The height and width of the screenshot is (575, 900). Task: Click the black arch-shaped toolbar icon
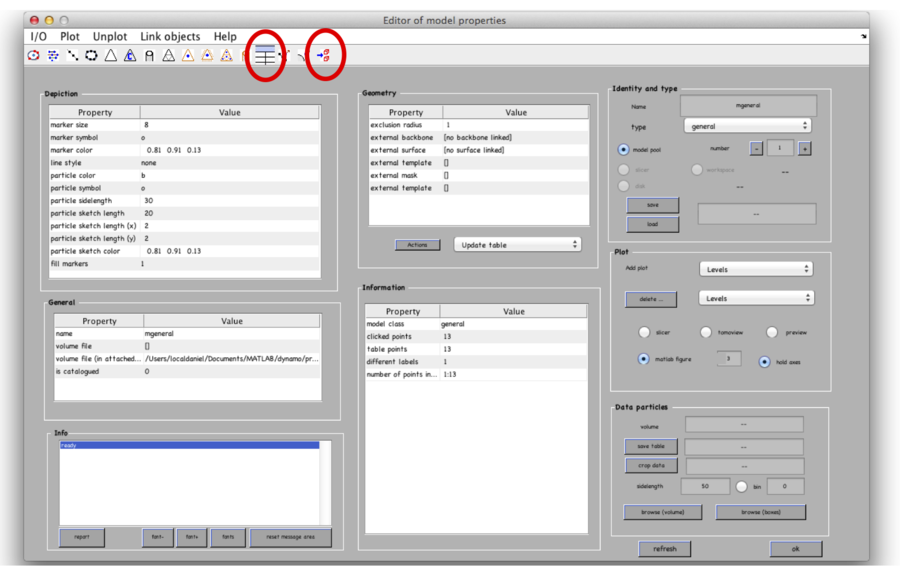149,56
